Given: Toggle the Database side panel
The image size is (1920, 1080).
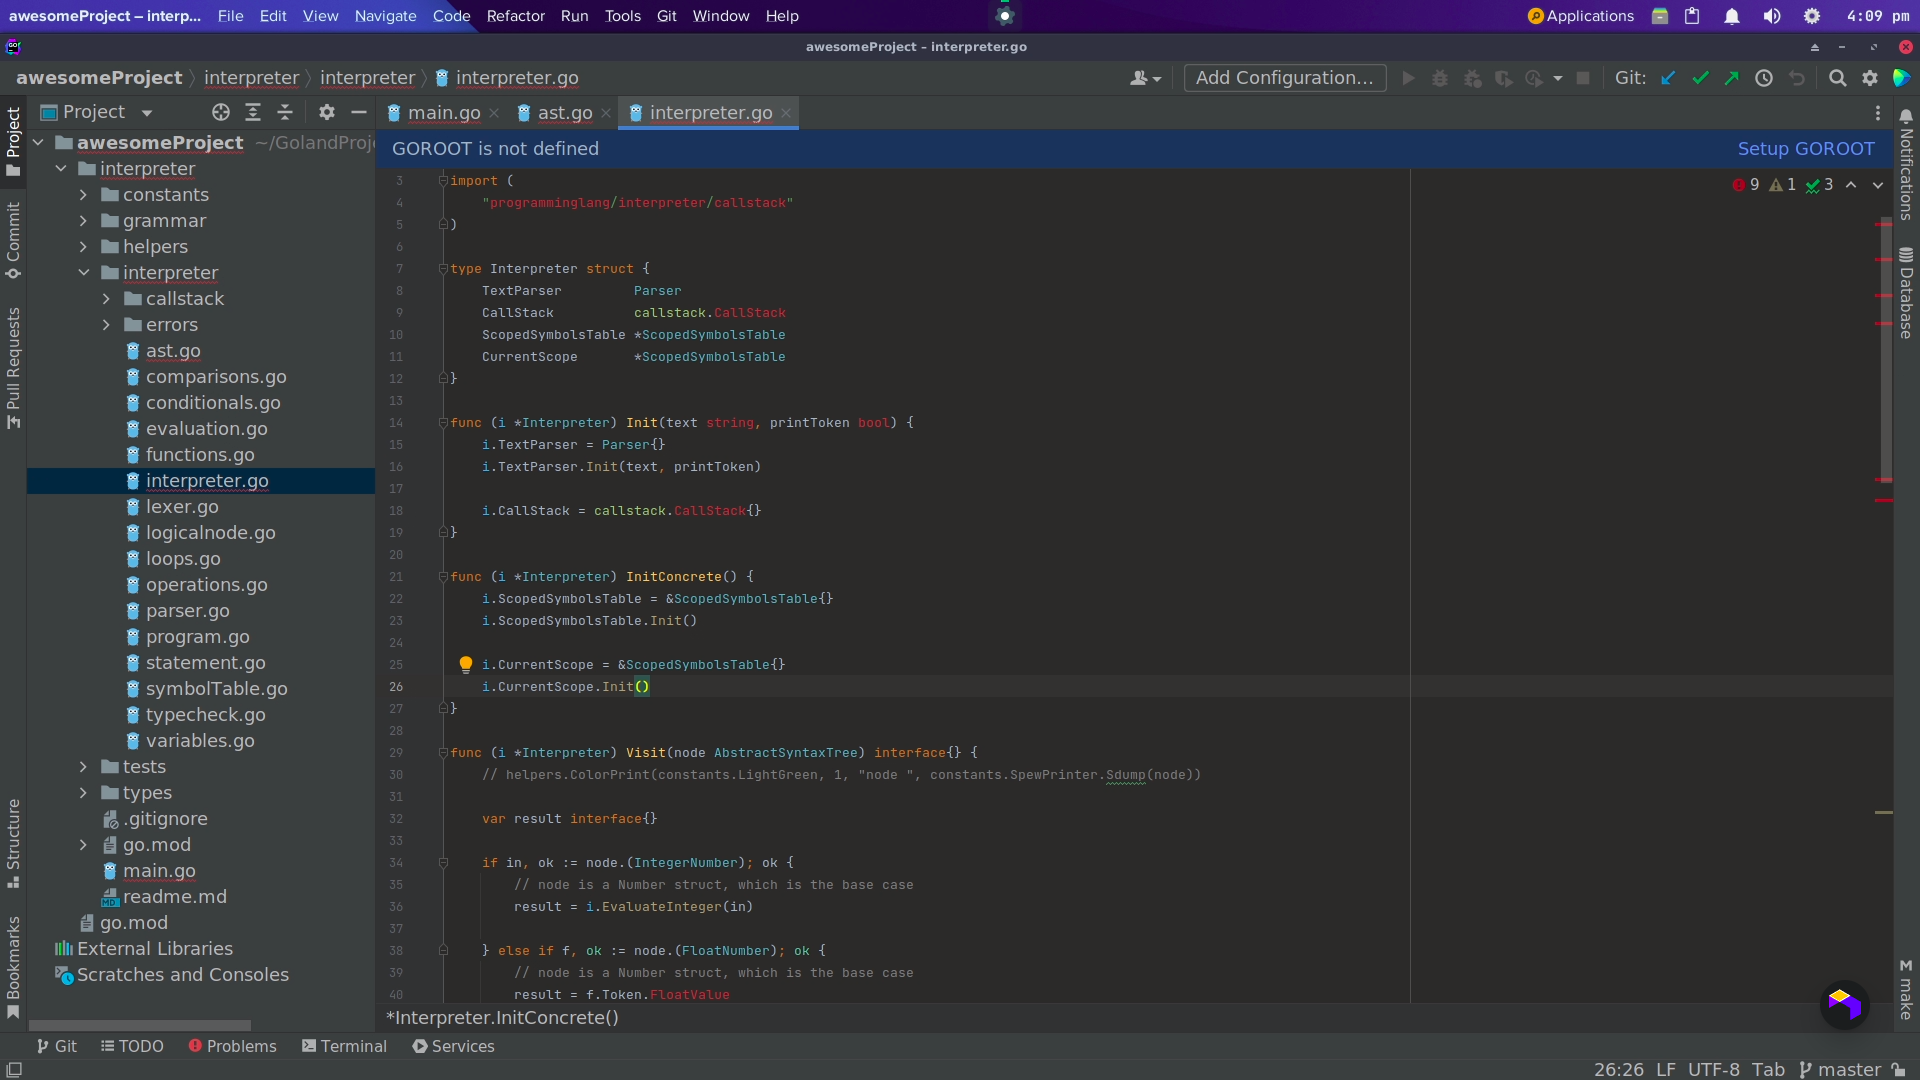Looking at the screenshot, I should [x=1906, y=293].
